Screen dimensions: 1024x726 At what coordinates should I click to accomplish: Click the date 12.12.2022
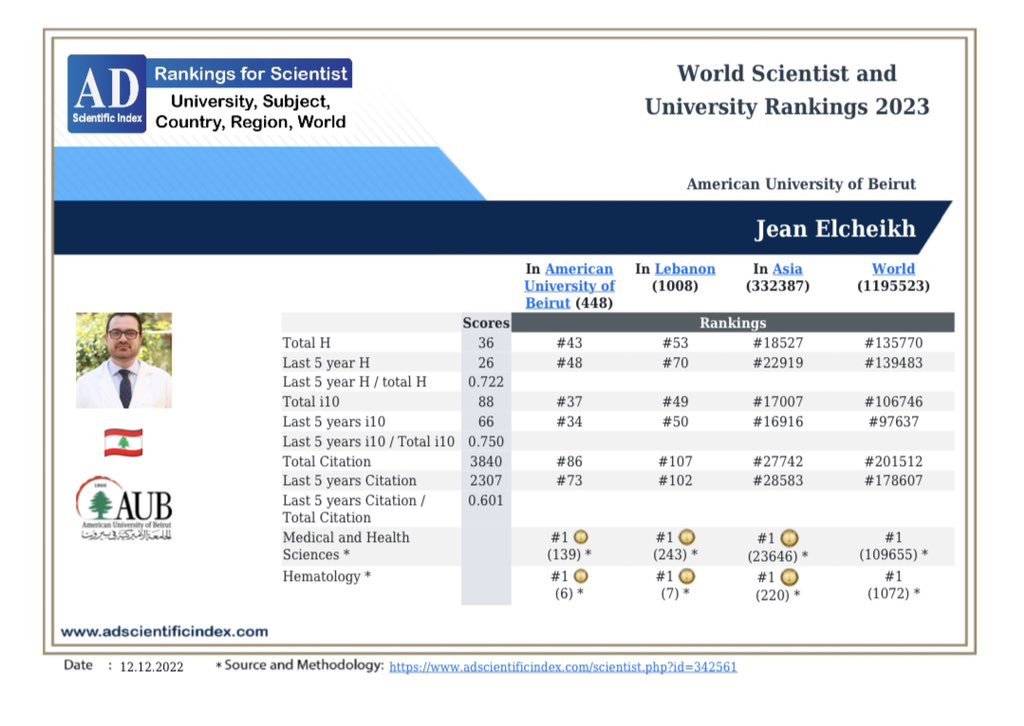[x=152, y=667]
